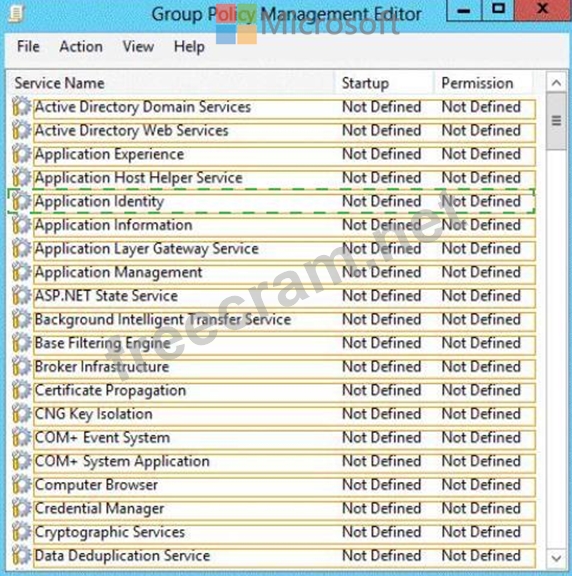Screen dimensions: 572x576
Task: Open the Help menu
Action: click(x=189, y=47)
